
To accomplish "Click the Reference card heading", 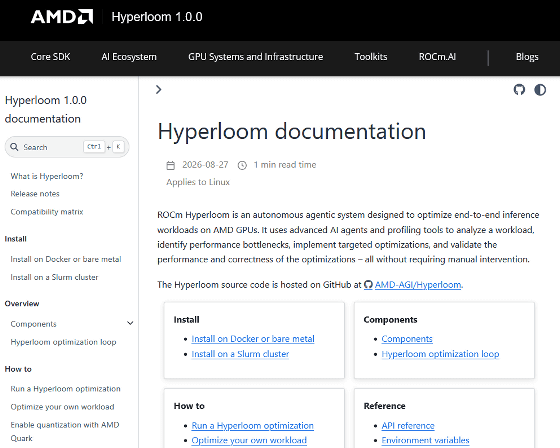I will coord(384,406).
